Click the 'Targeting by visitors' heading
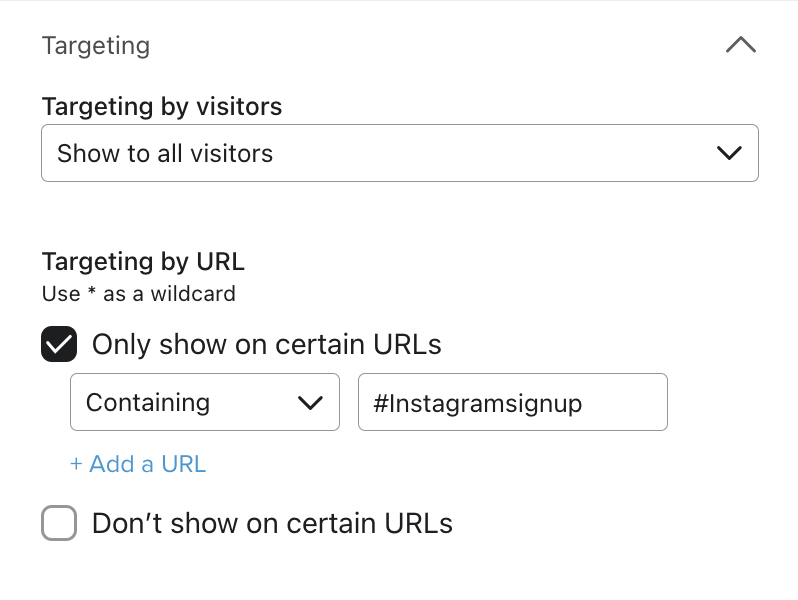The image size is (798, 600). tap(162, 106)
